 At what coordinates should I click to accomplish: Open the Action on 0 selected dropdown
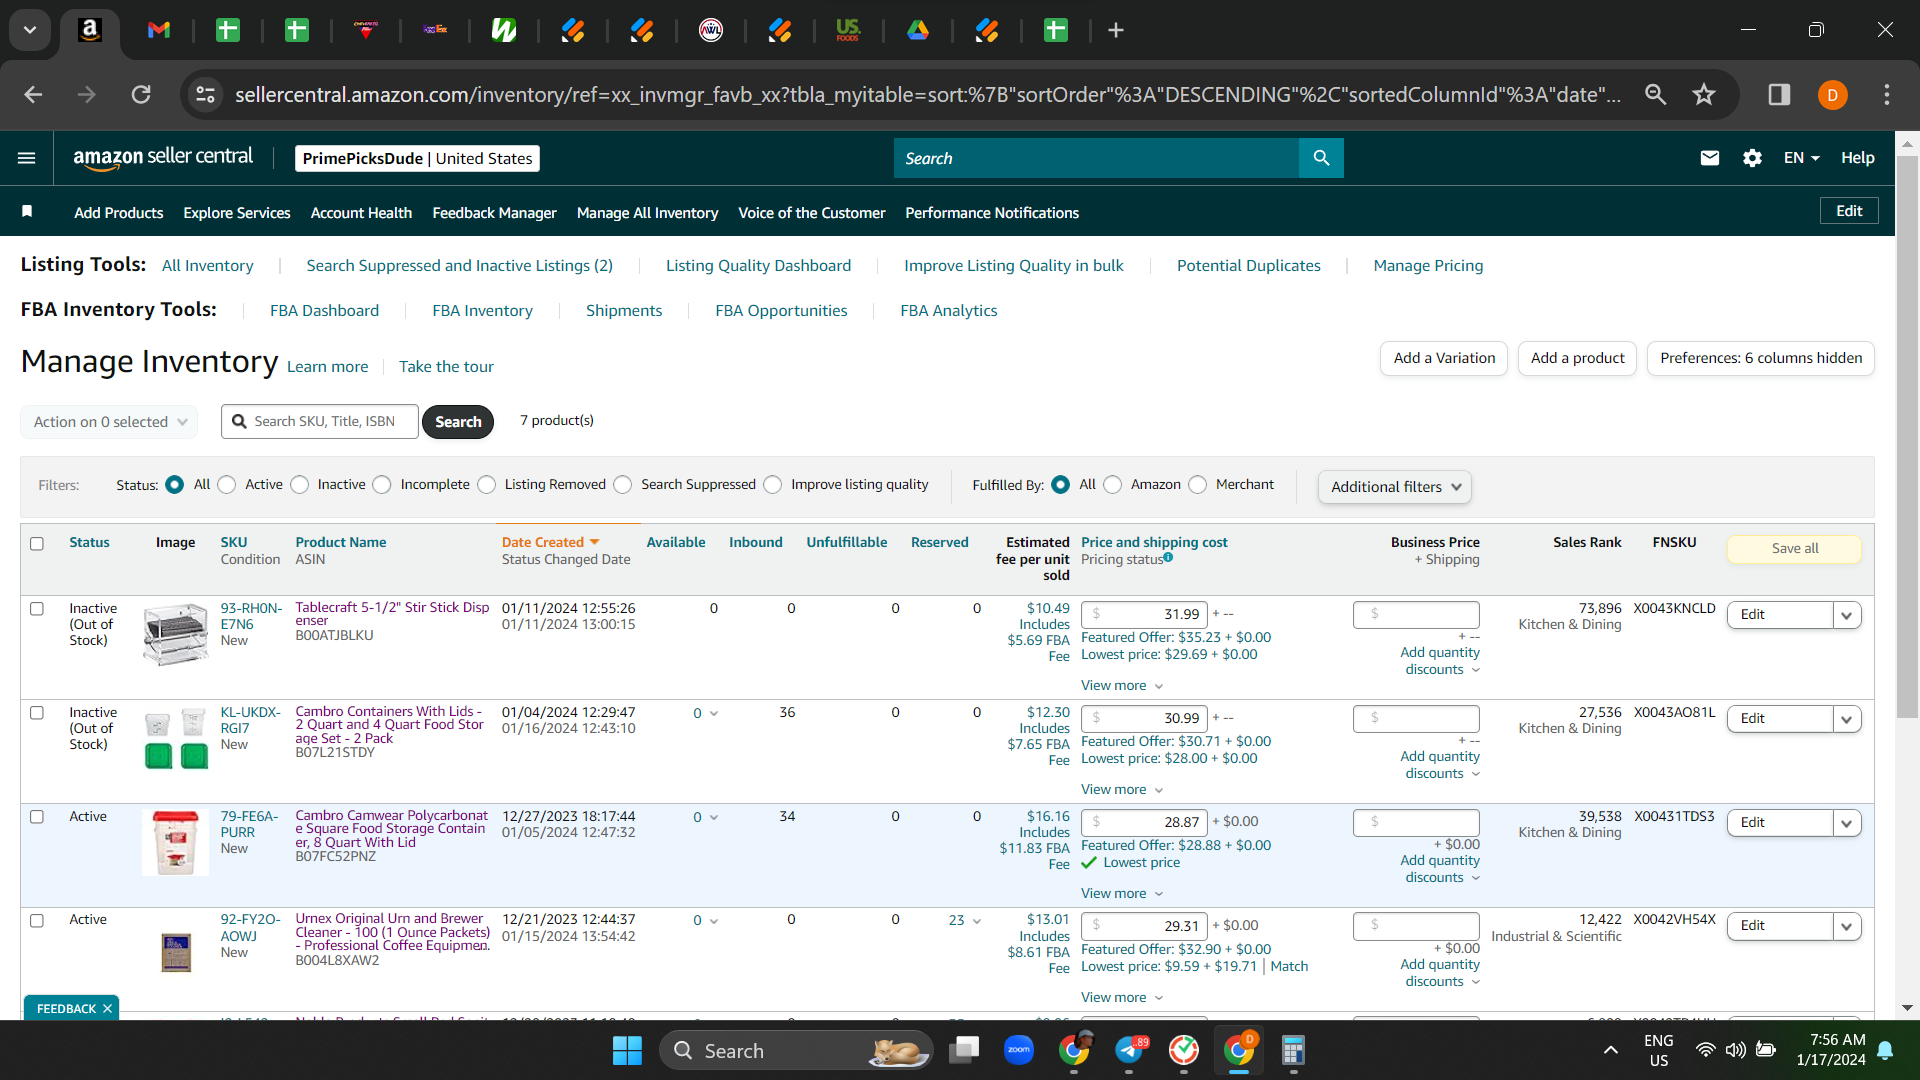109,422
